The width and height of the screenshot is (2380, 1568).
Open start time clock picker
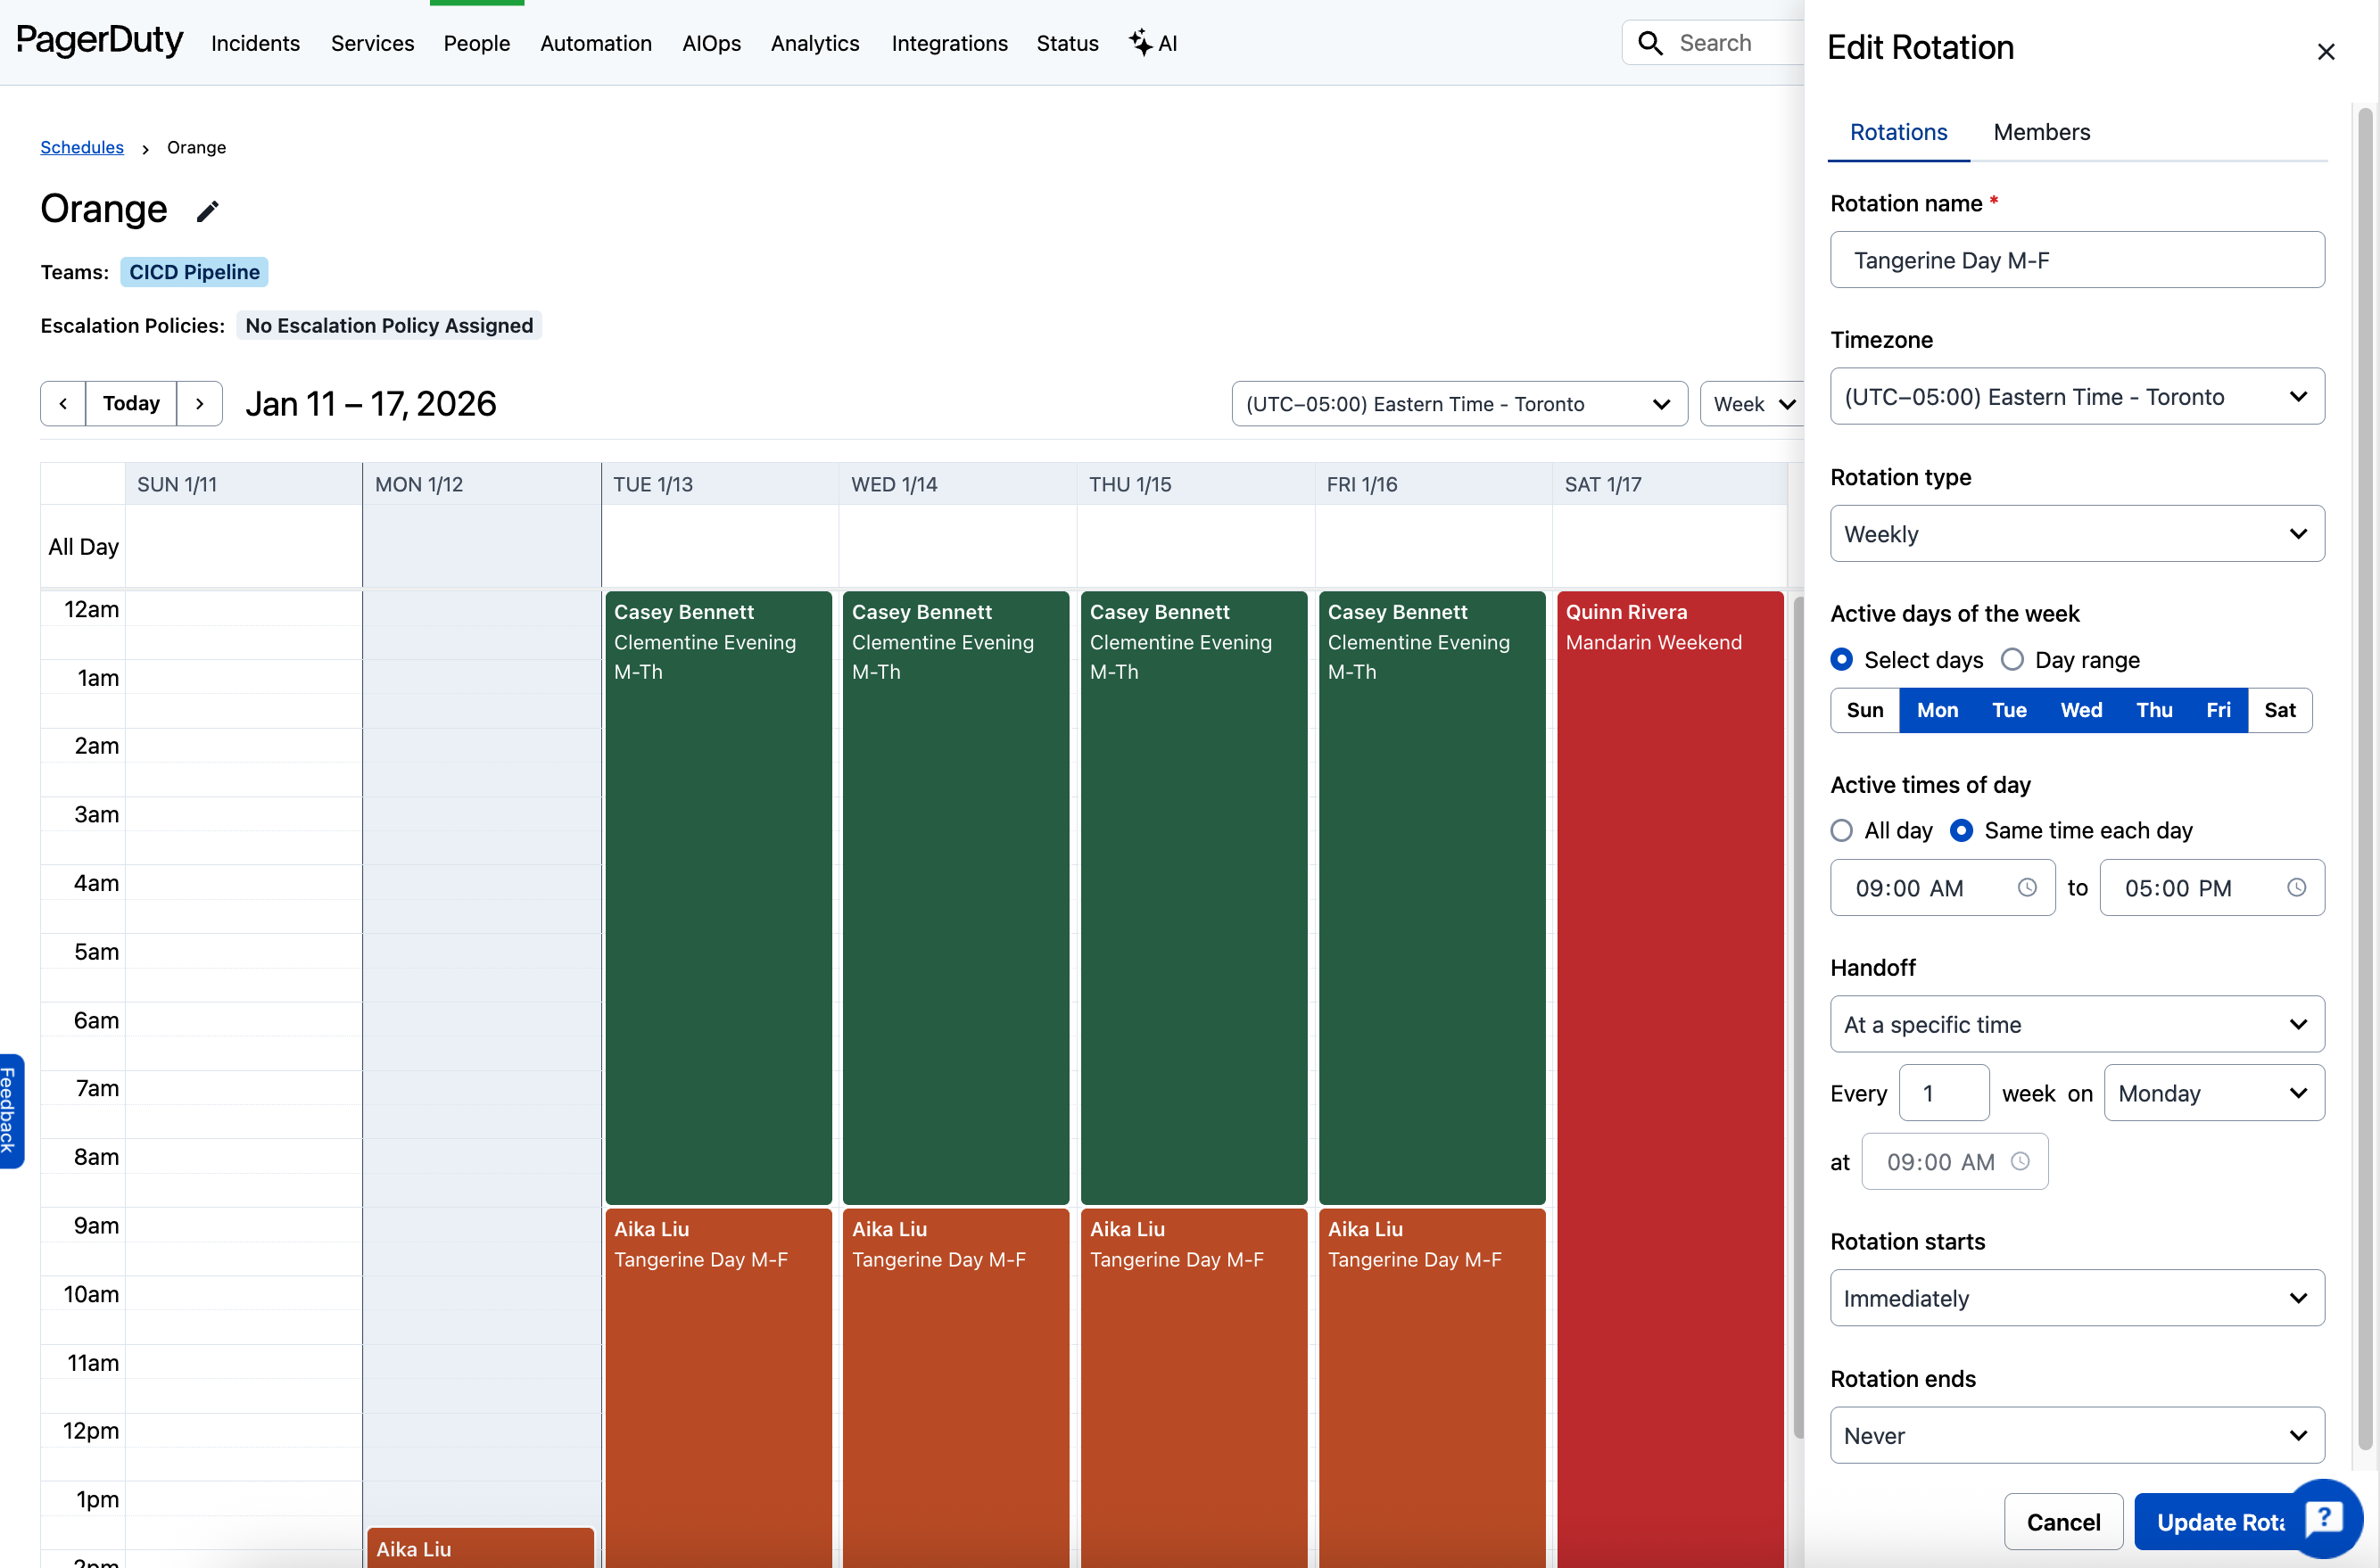(x=2027, y=888)
